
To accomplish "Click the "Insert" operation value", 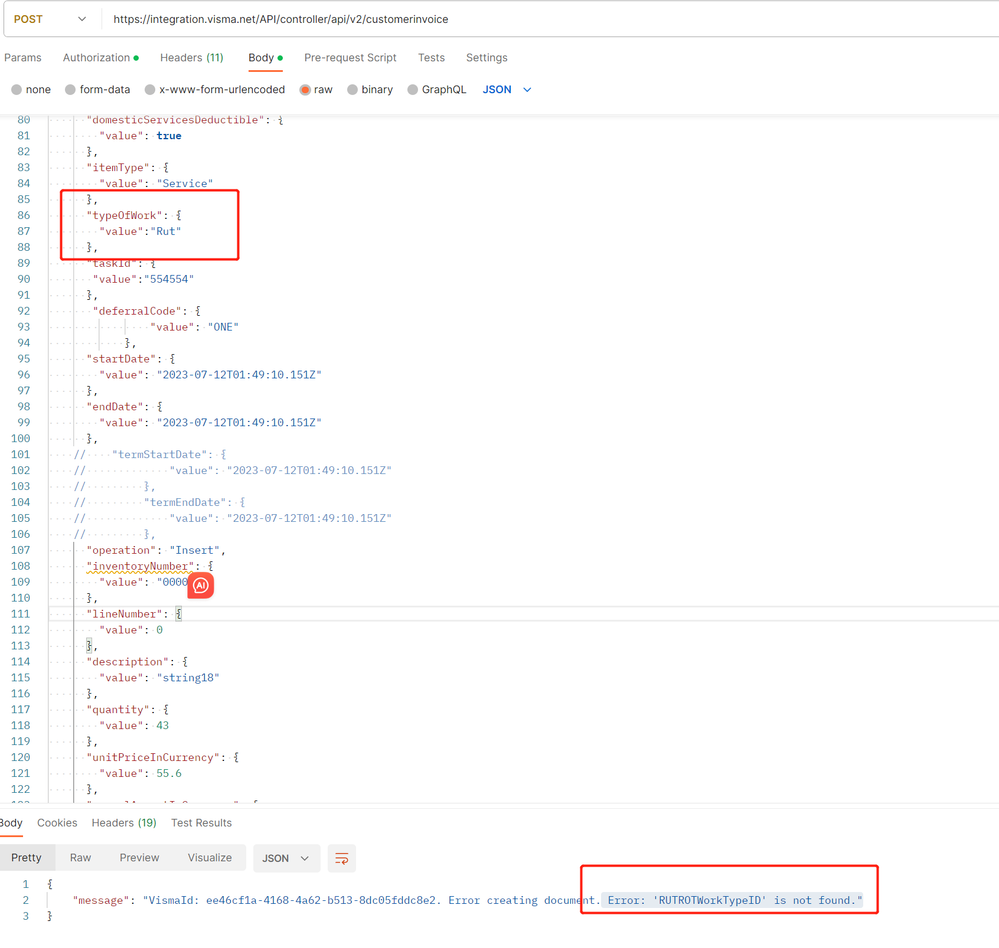I will point(194,550).
